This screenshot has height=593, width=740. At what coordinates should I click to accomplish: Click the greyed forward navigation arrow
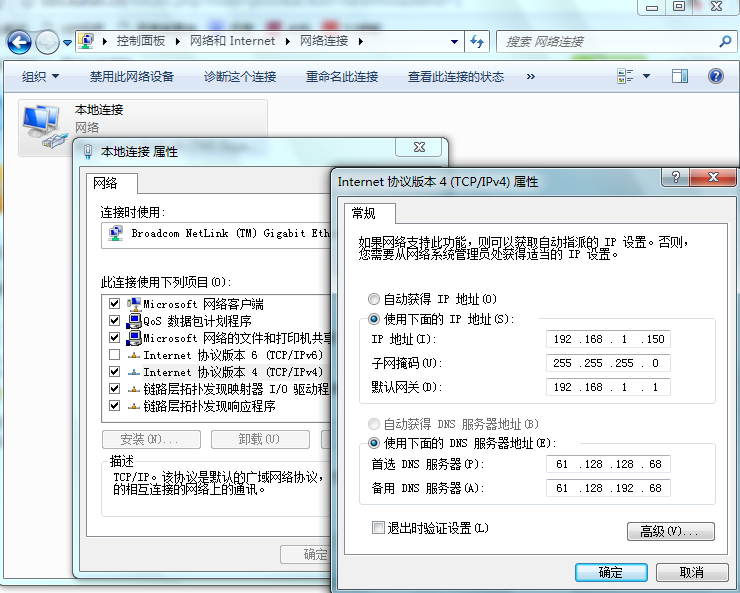(47, 42)
